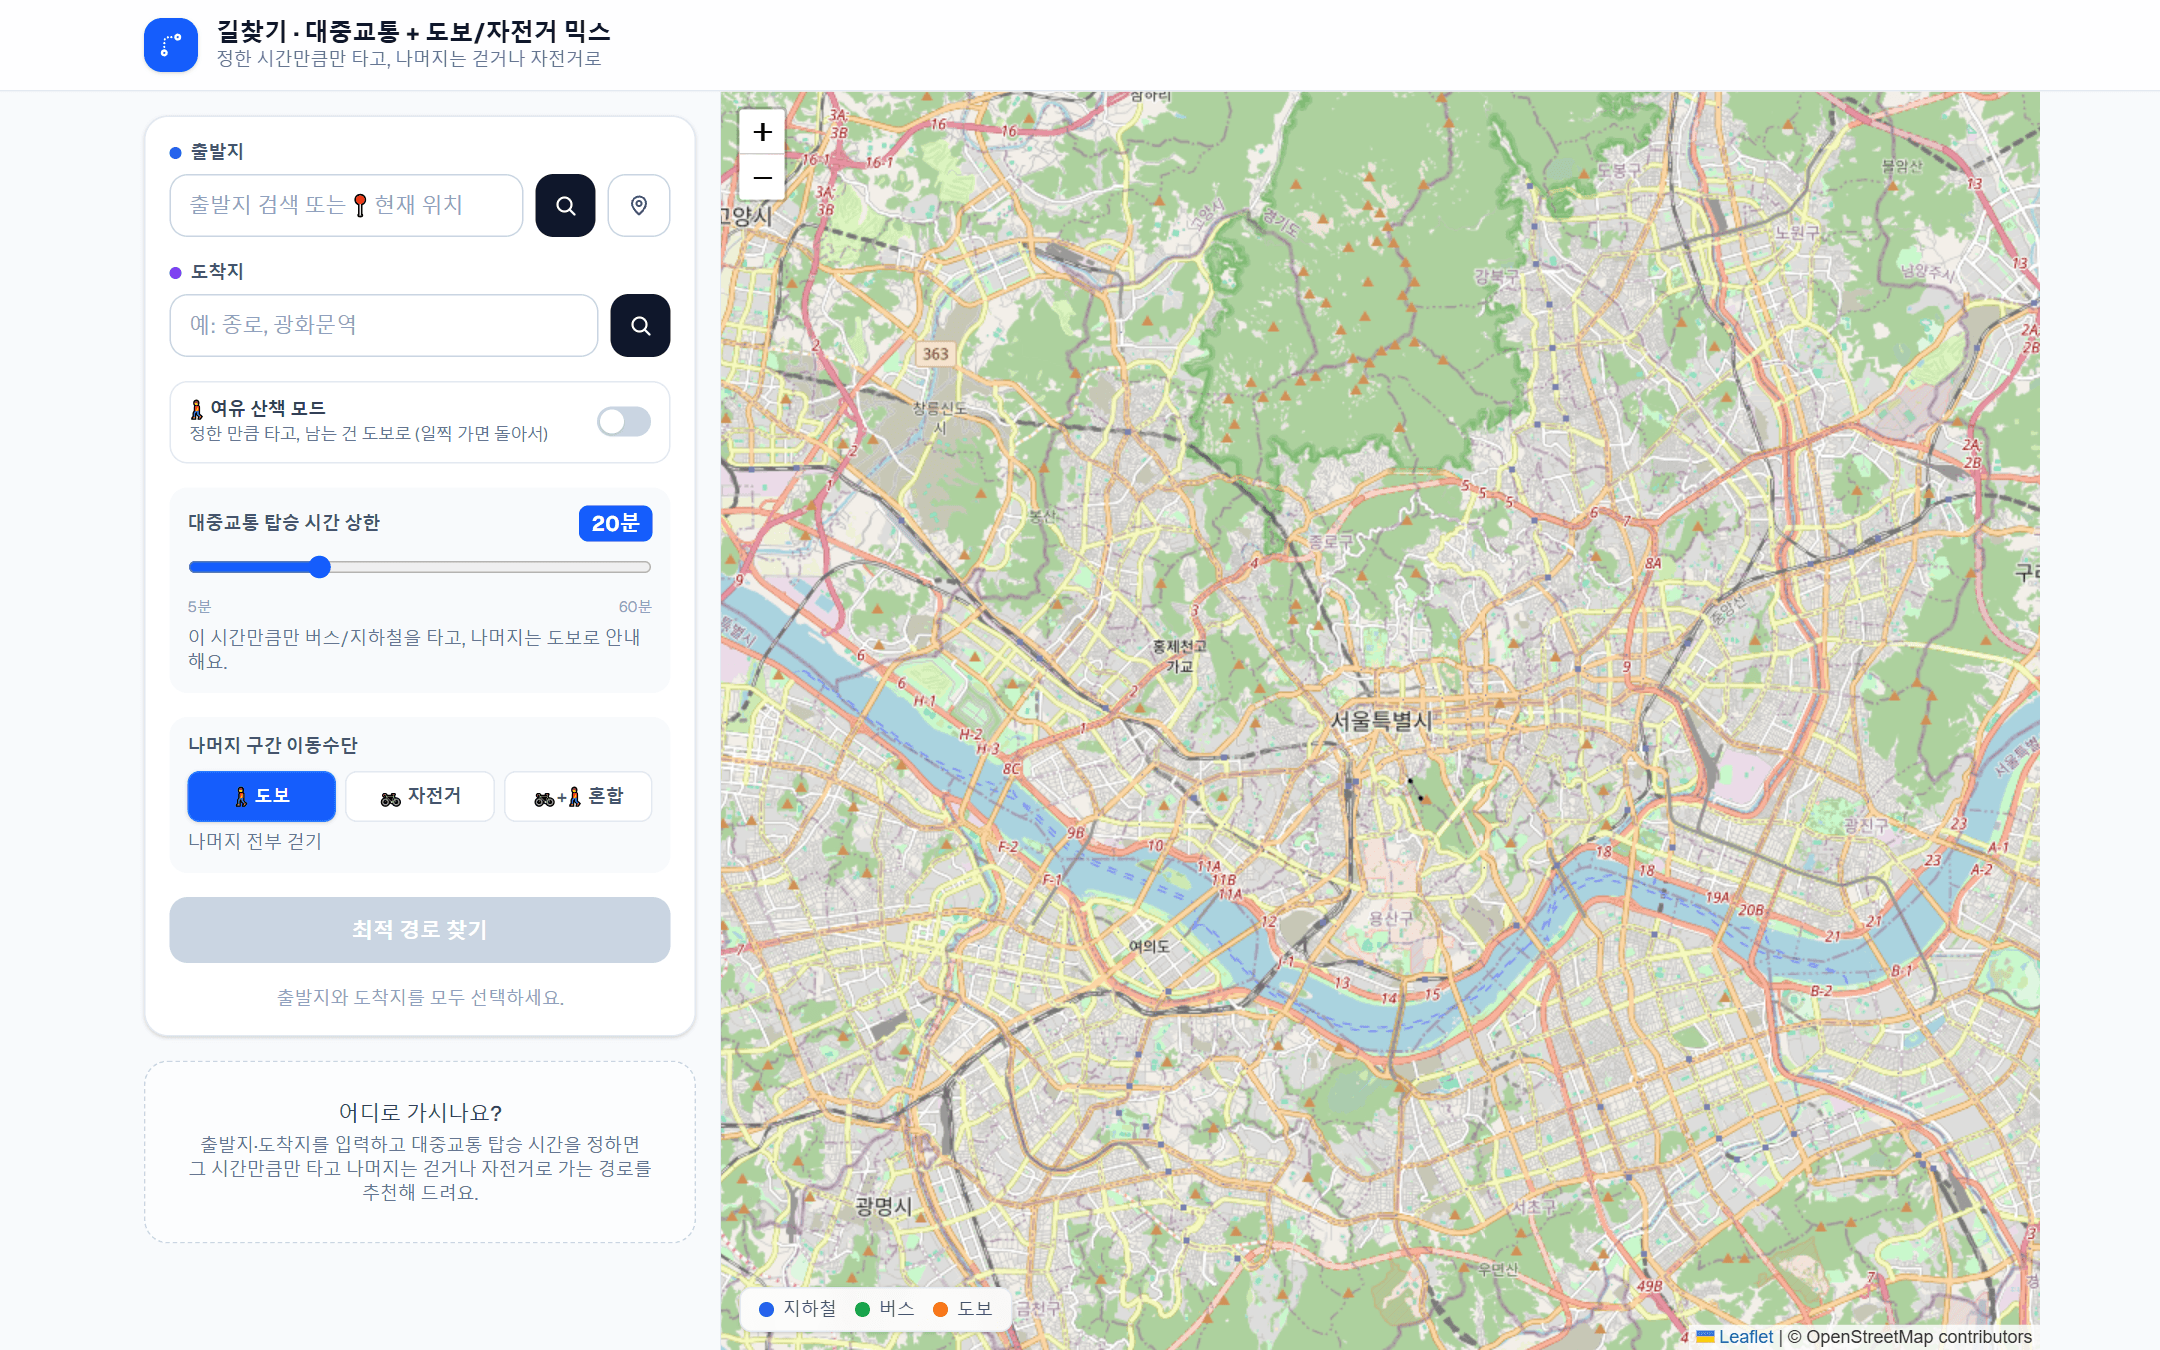
Task: Click the 서울특별시 label on the map
Action: coord(1382,721)
